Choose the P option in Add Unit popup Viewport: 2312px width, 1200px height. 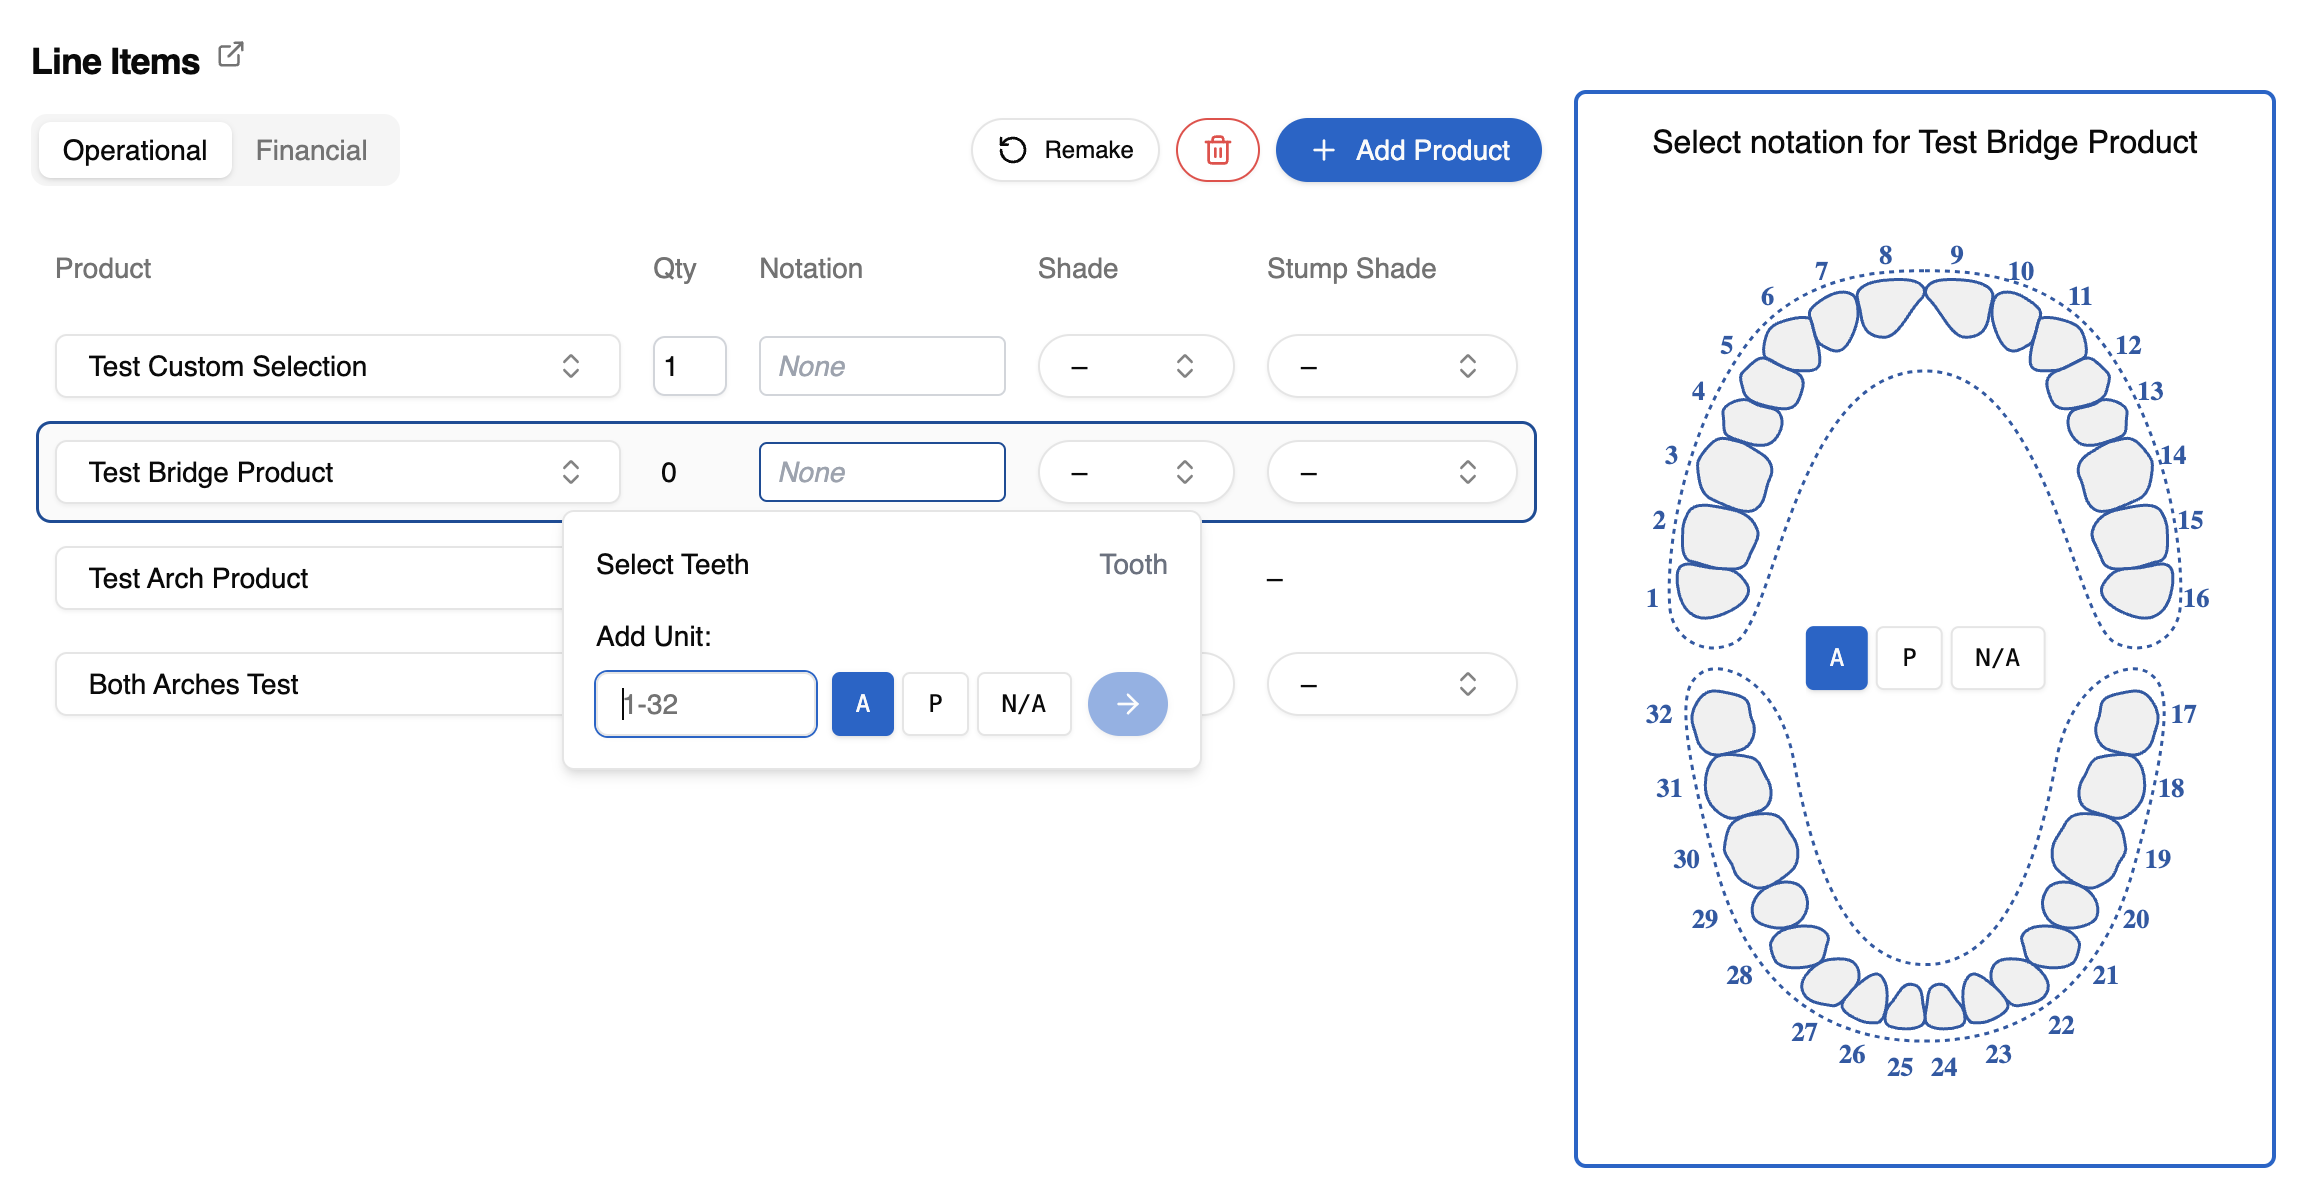(935, 704)
